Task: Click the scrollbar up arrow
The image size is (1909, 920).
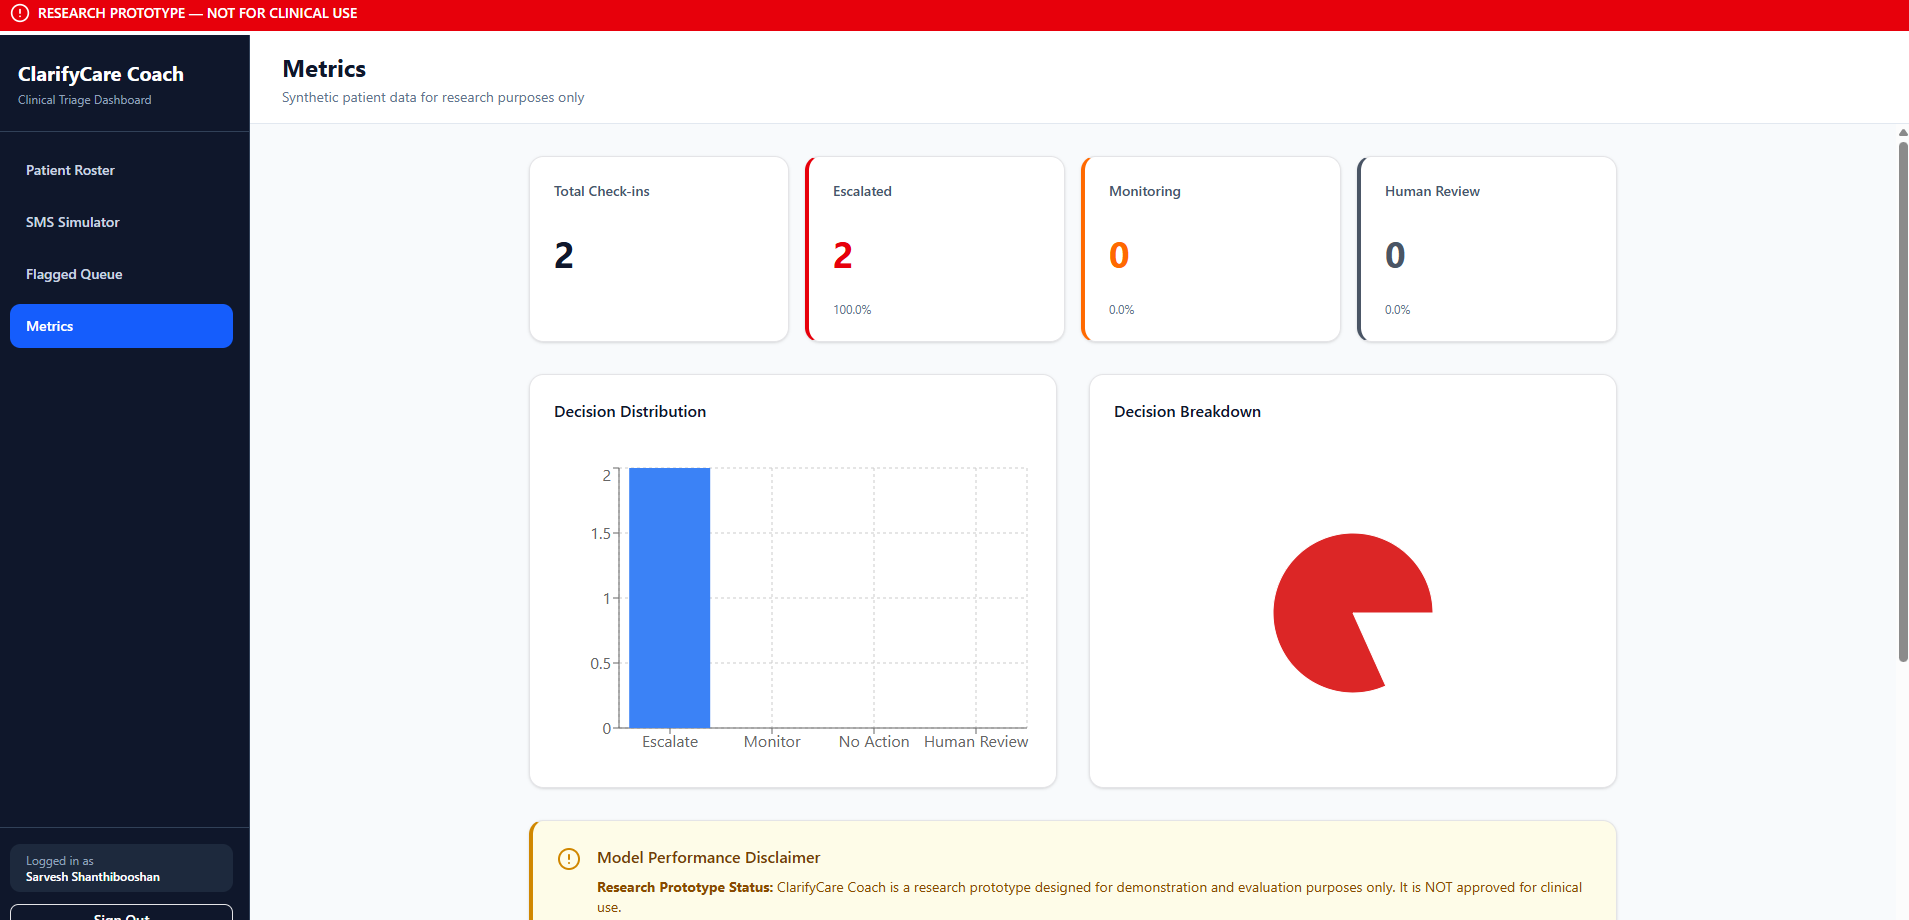Action: coord(1903,132)
